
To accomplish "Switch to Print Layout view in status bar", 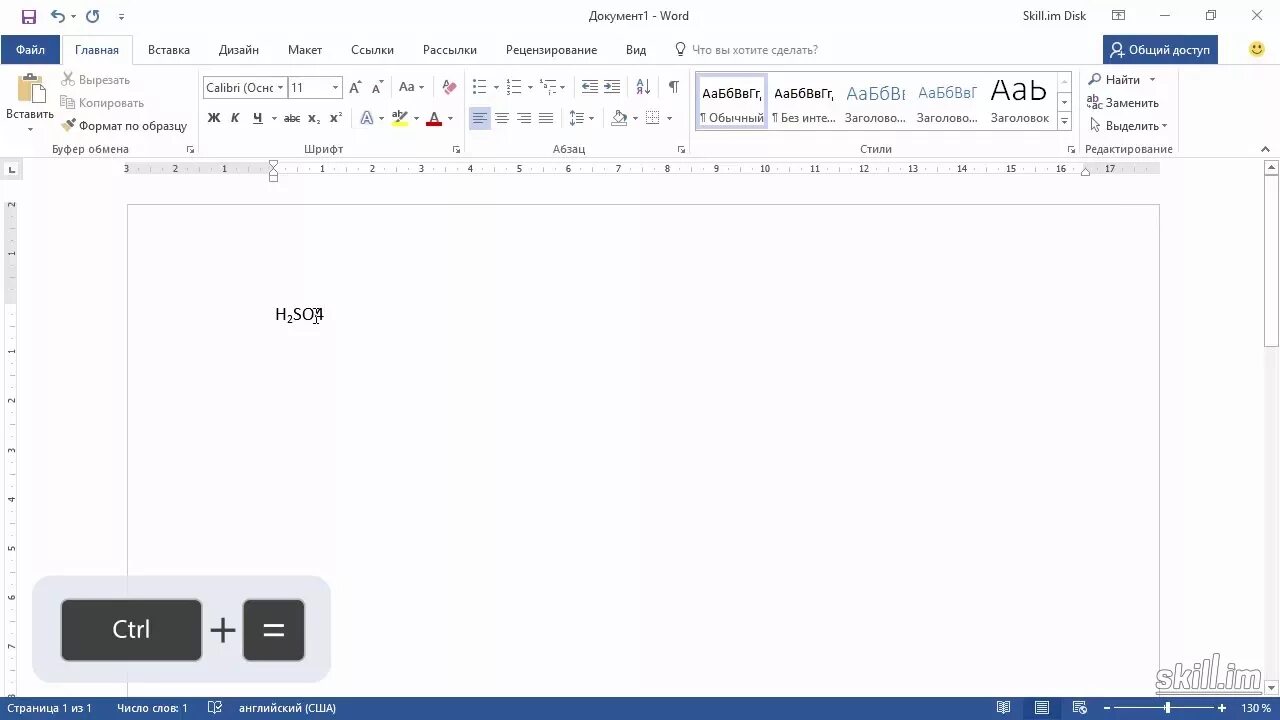I will pos(1042,708).
